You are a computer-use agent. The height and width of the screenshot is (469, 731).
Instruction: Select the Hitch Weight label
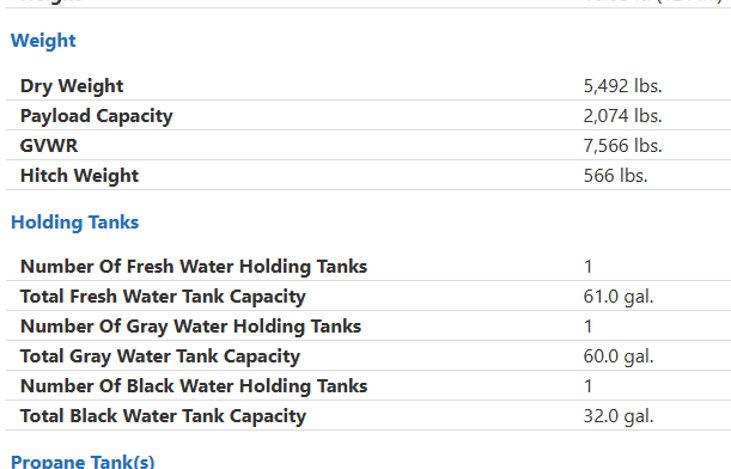tap(79, 176)
